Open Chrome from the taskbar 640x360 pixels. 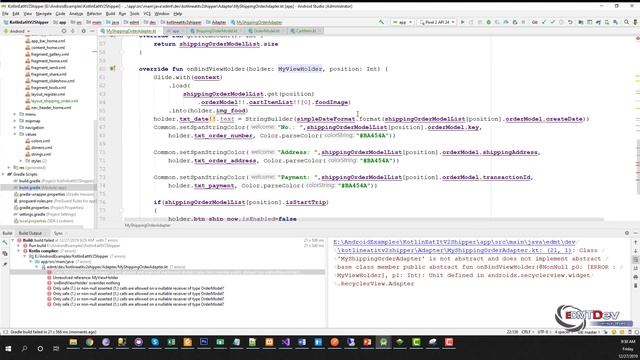point(89,342)
